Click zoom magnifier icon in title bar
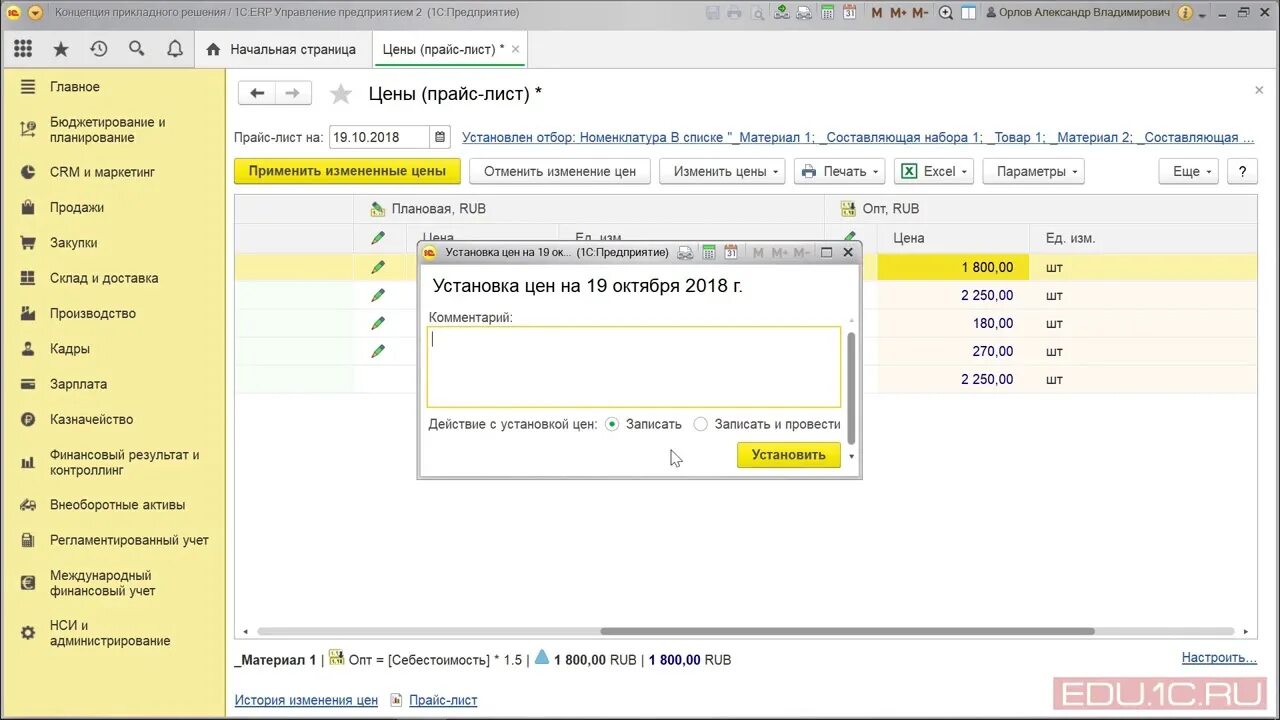 pyautogui.click(x=945, y=12)
